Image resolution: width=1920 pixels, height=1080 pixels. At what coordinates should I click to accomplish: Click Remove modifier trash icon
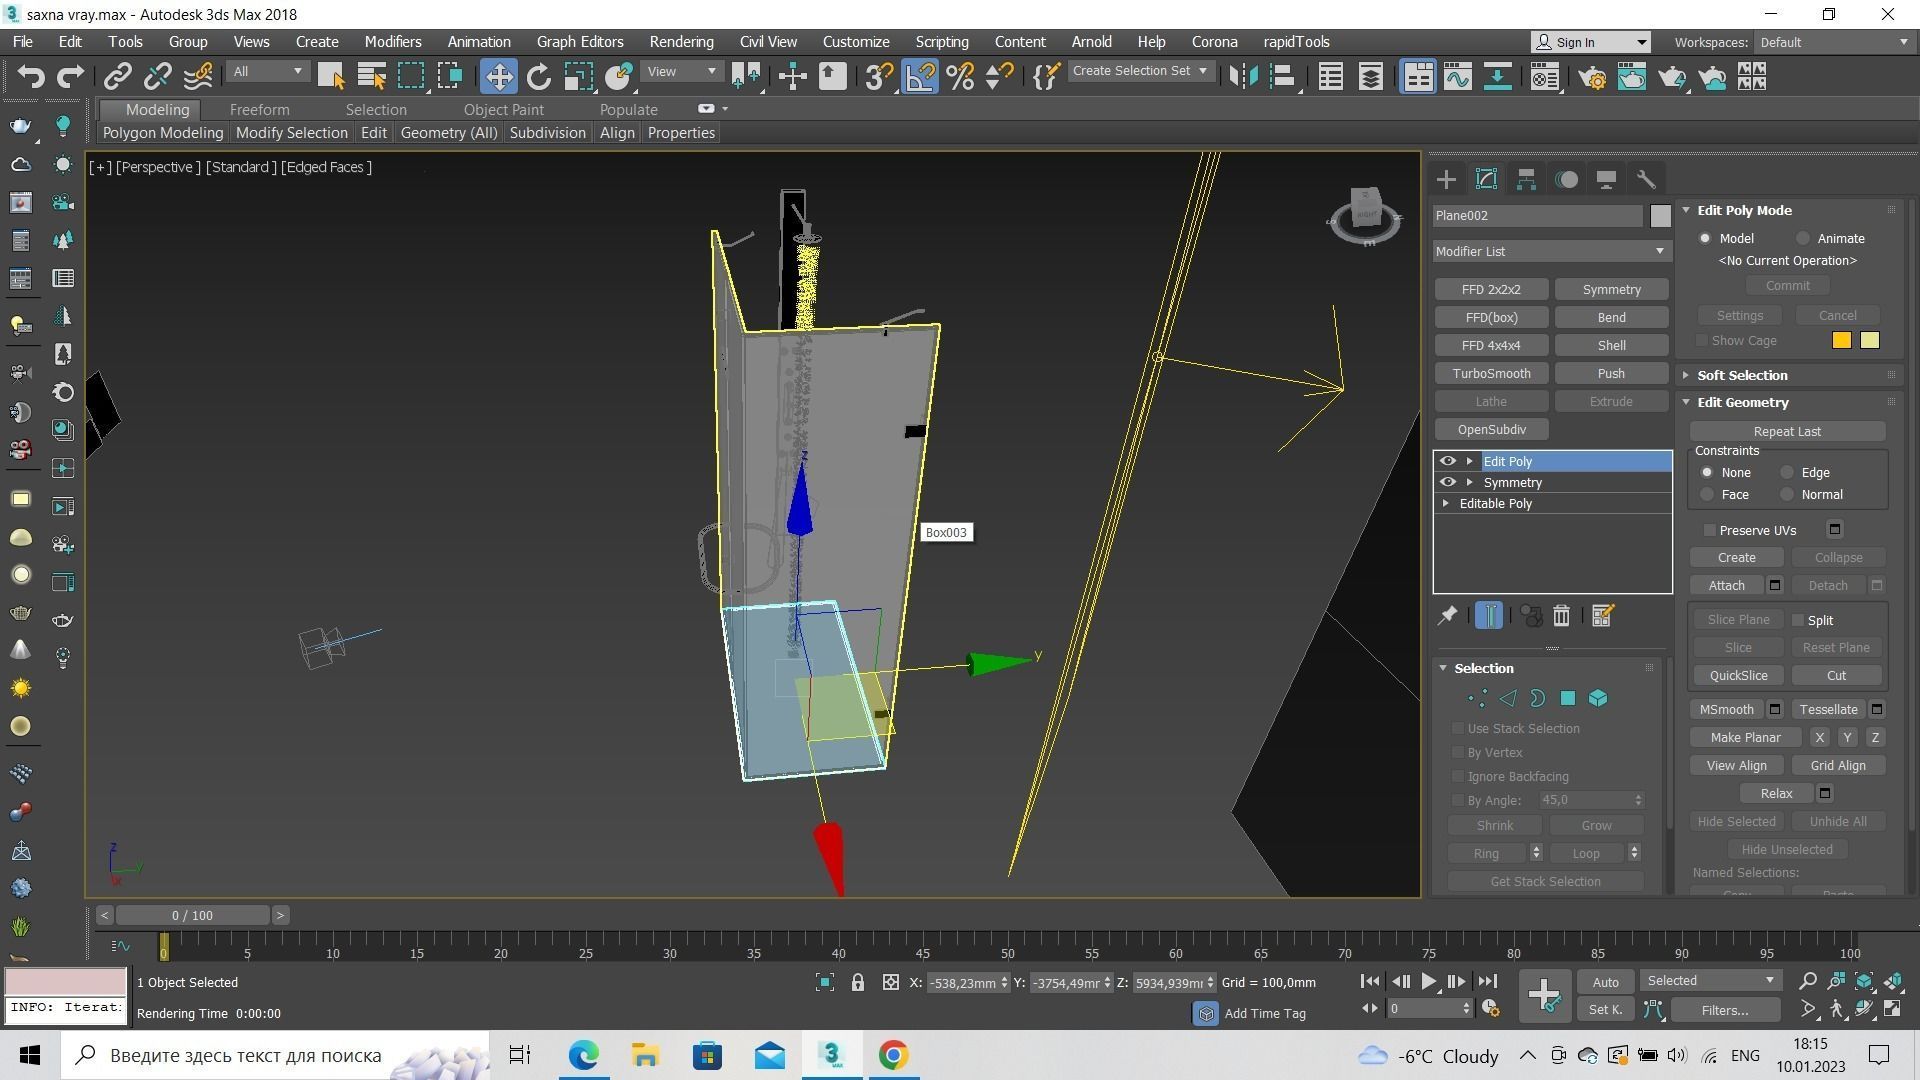pos(1561,616)
